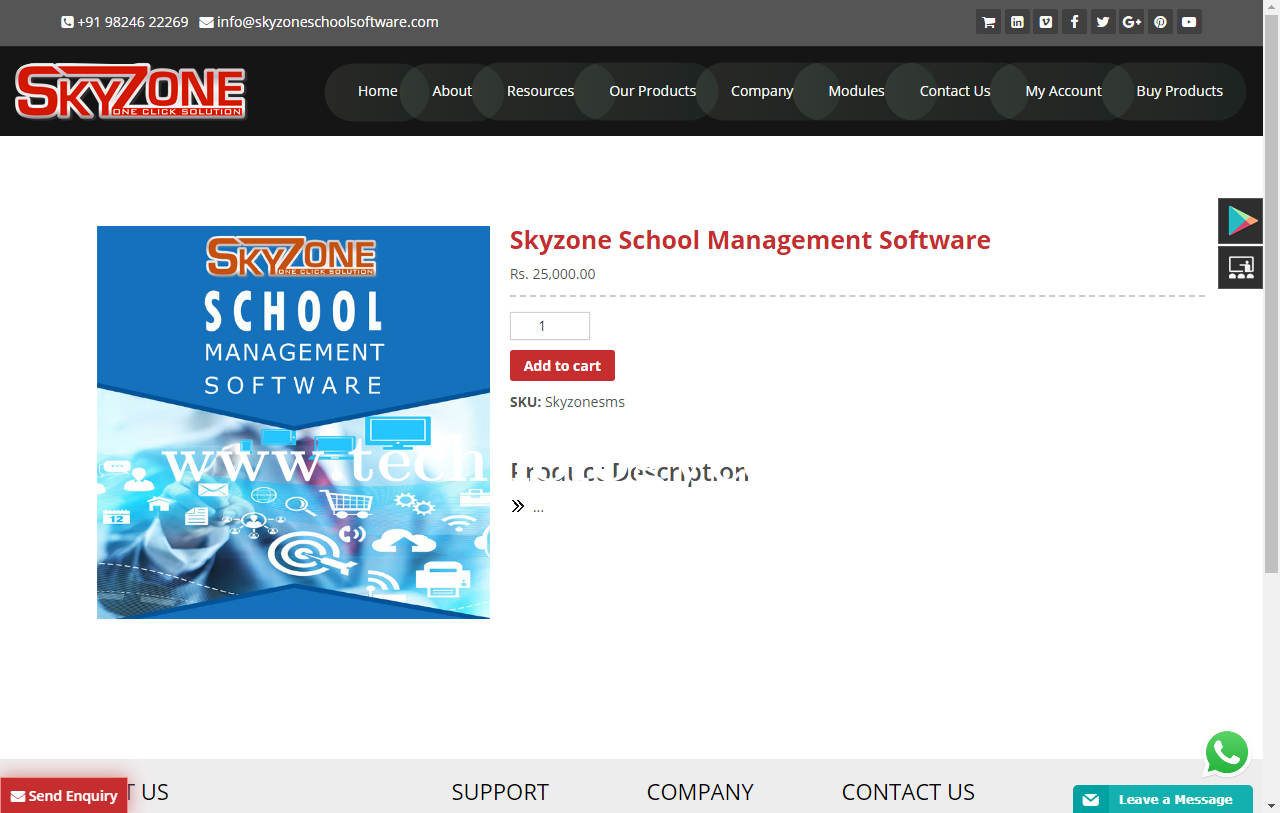Click the phone number +91 98246 22269
1280x813 pixels.
[132, 22]
